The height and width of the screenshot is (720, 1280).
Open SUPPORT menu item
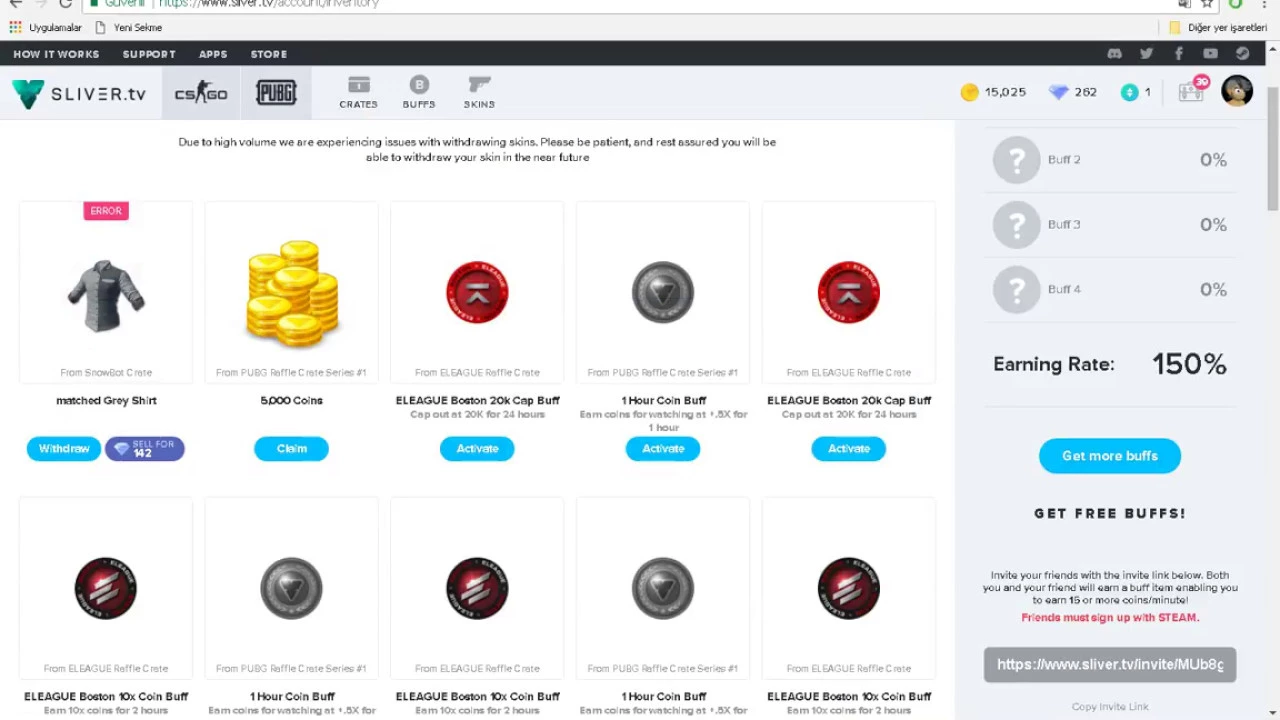click(x=149, y=54)
